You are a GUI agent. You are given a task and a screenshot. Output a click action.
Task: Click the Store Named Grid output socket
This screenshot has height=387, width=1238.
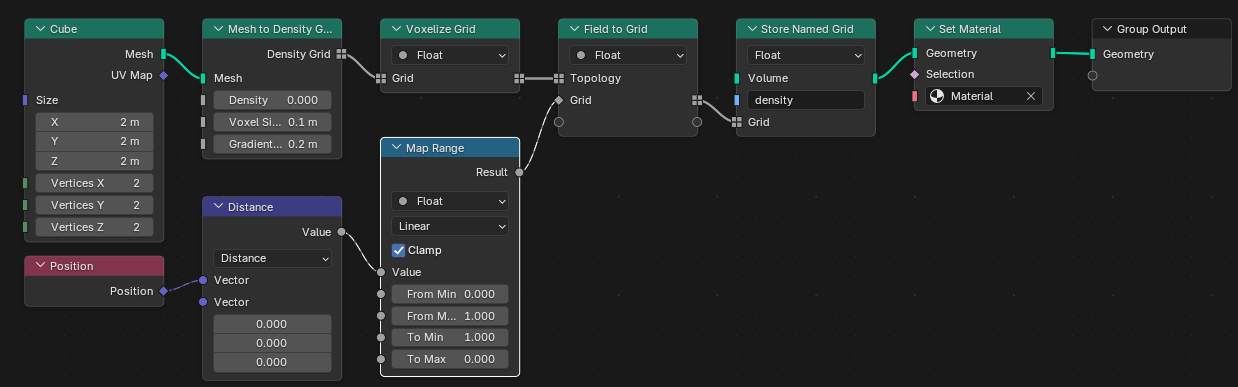click(876, 78)
